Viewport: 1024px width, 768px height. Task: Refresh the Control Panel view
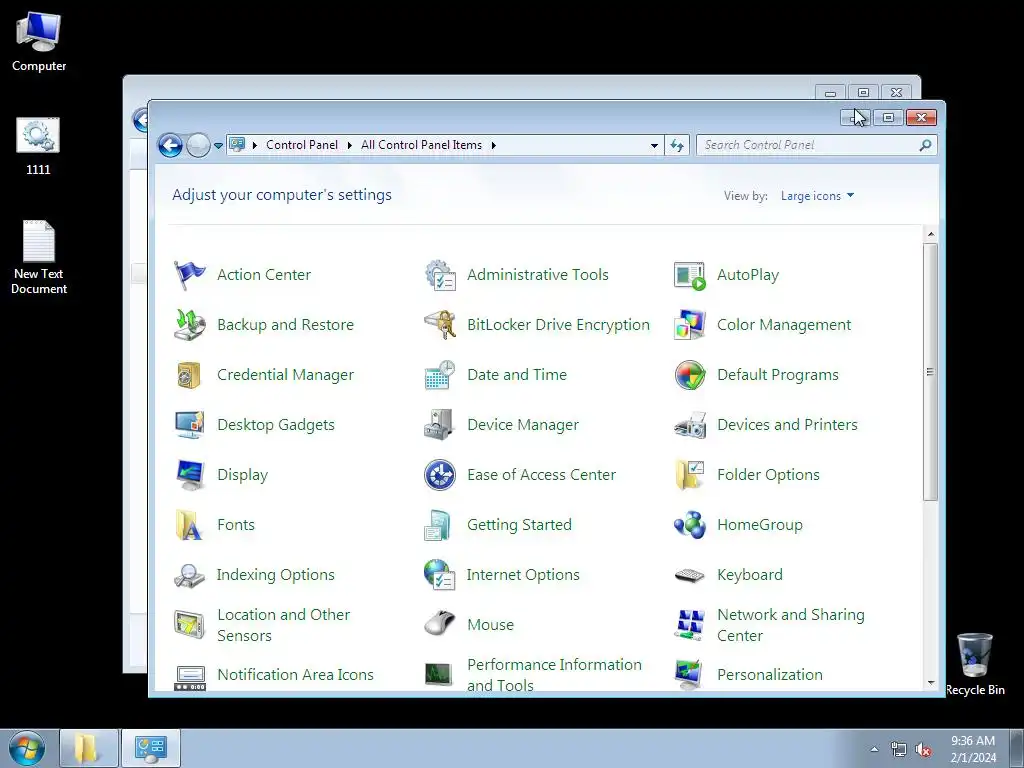pos(677,146)
